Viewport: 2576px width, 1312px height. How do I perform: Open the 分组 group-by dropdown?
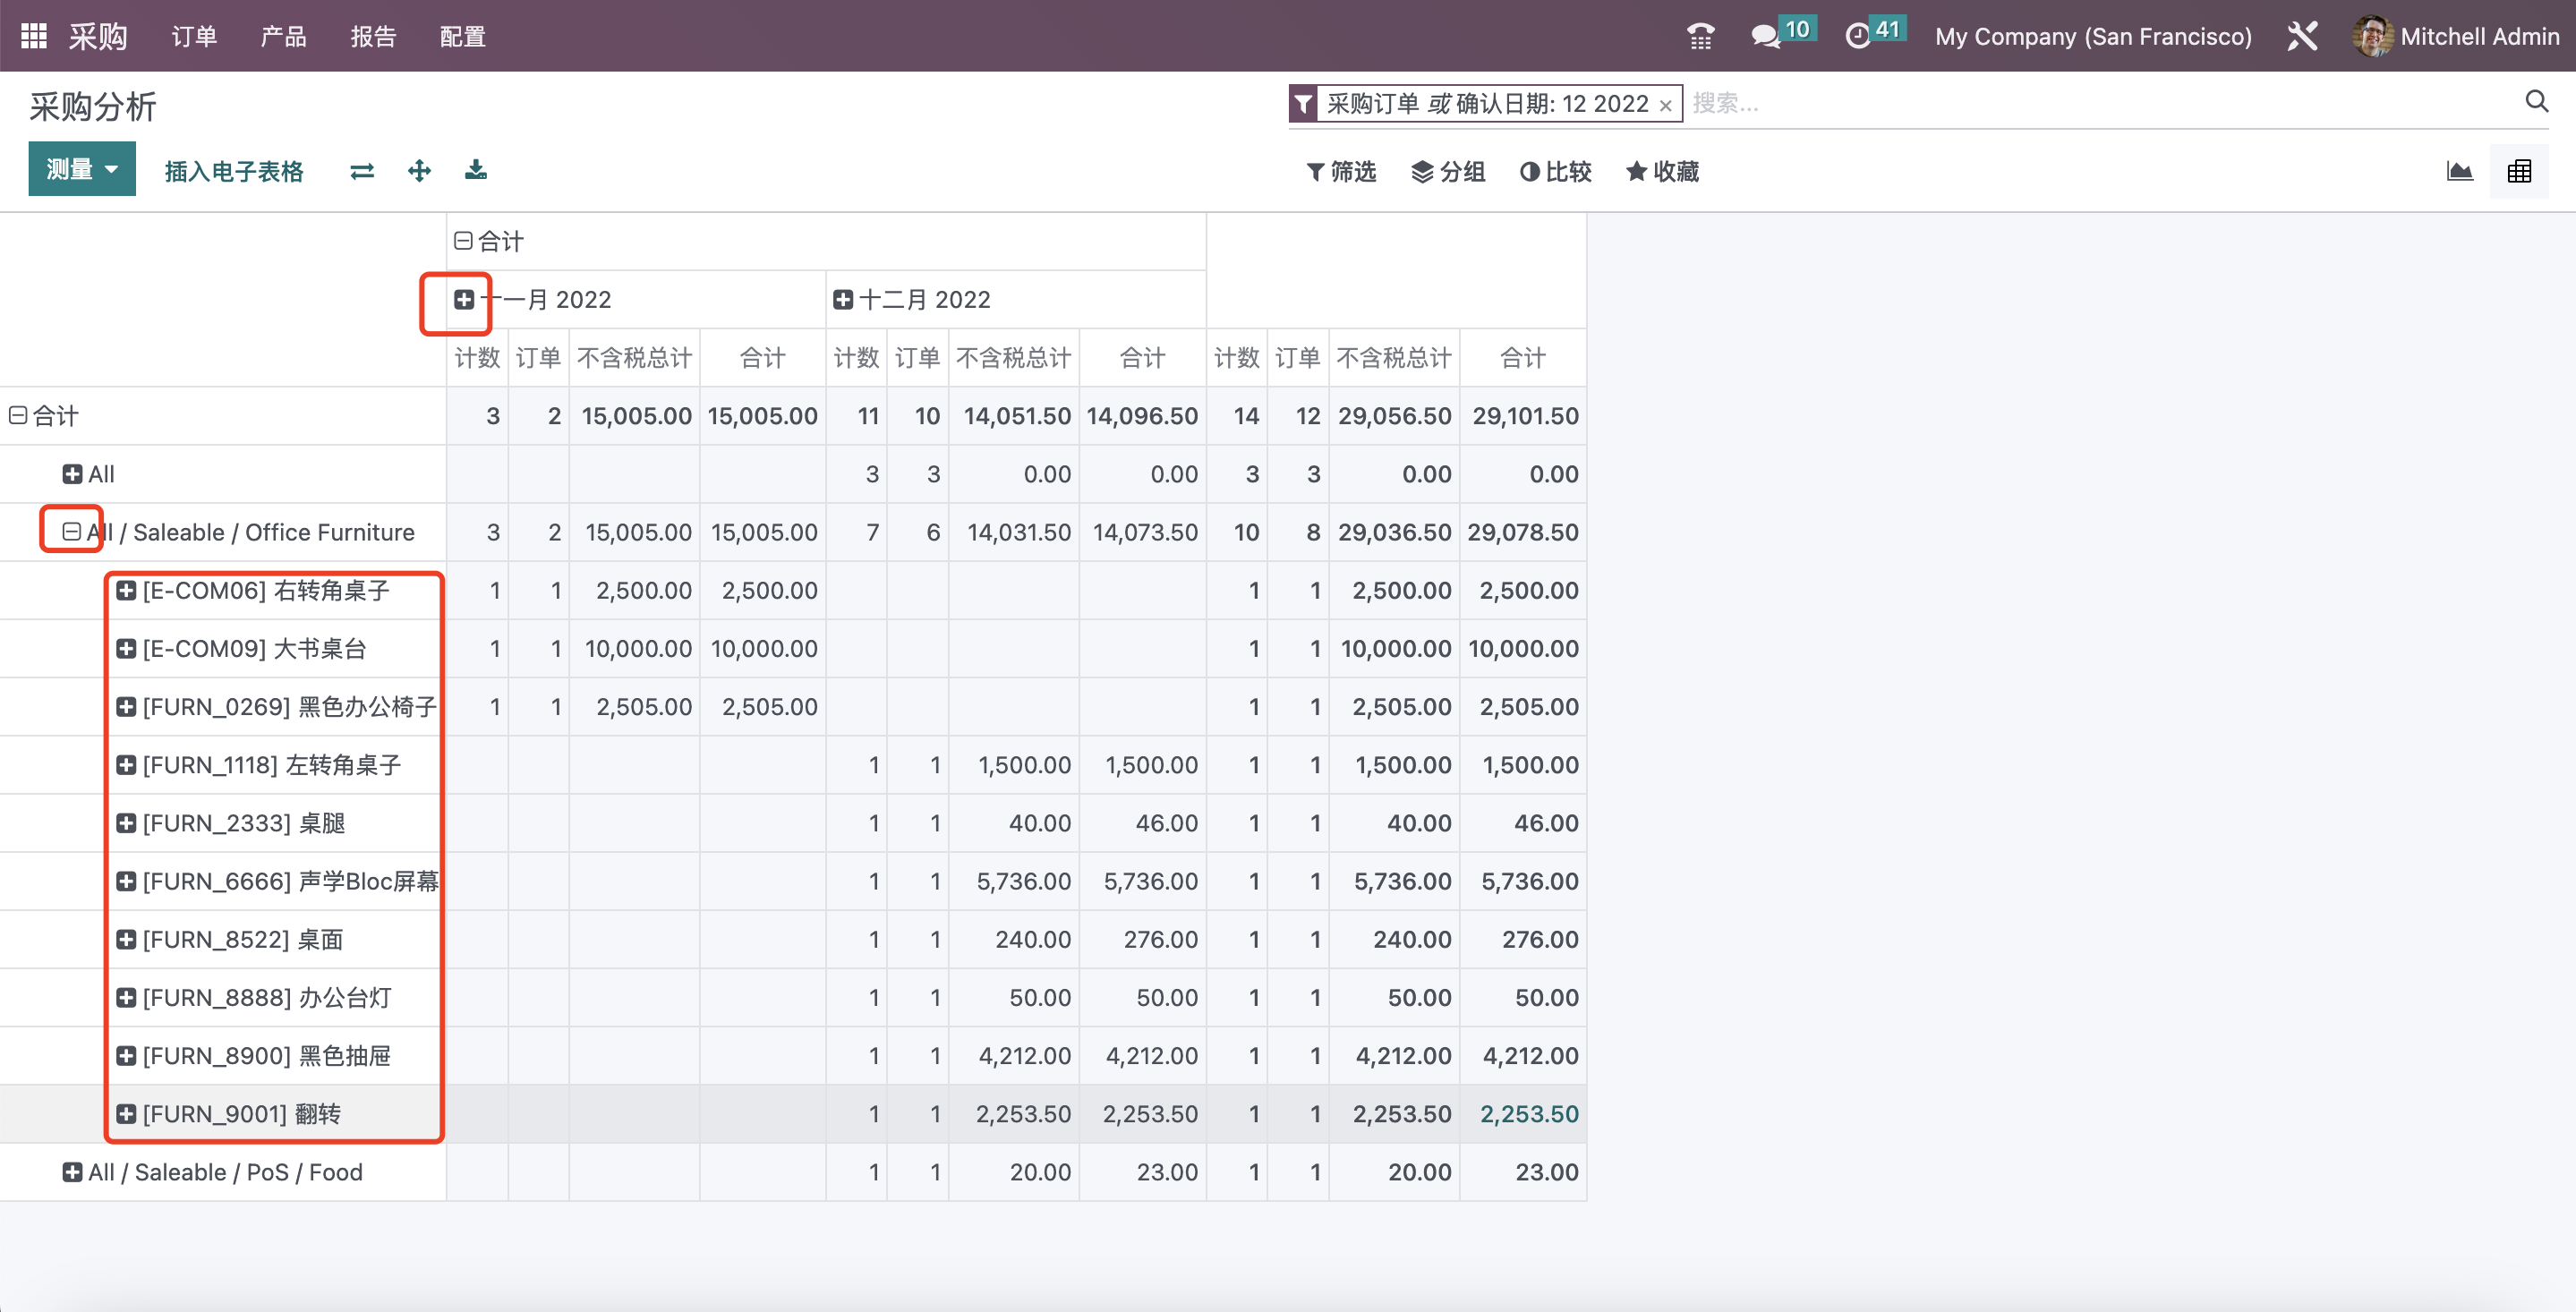tap(1448, 172)
